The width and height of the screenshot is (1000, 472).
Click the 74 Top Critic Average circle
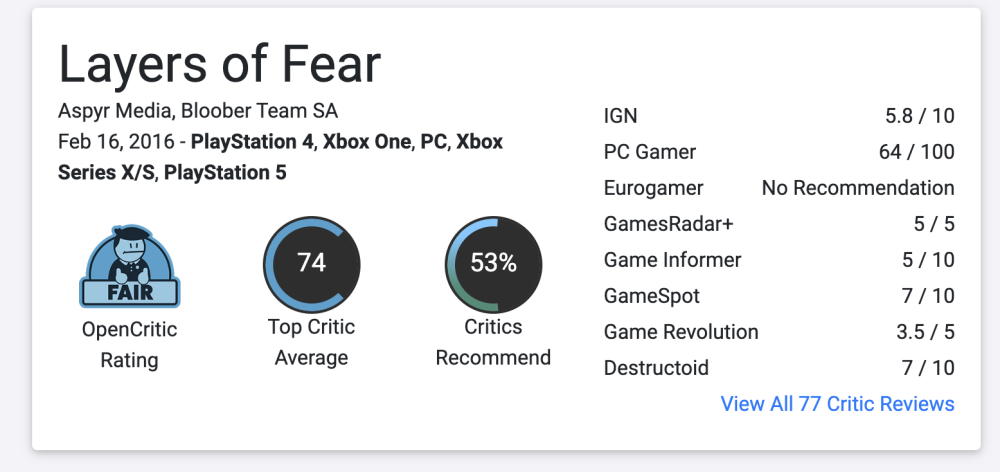(x=311, y=264)
